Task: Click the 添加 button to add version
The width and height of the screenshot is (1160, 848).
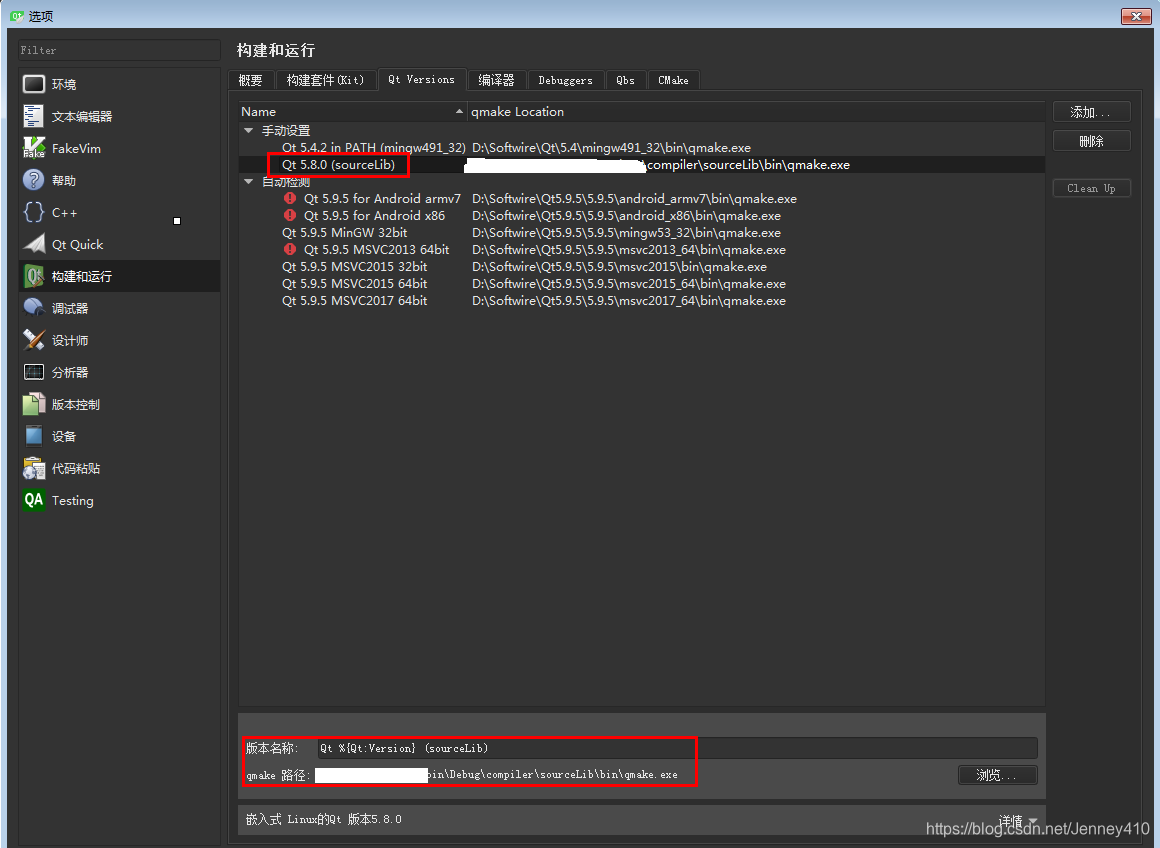Action: tap(1091, 111)
